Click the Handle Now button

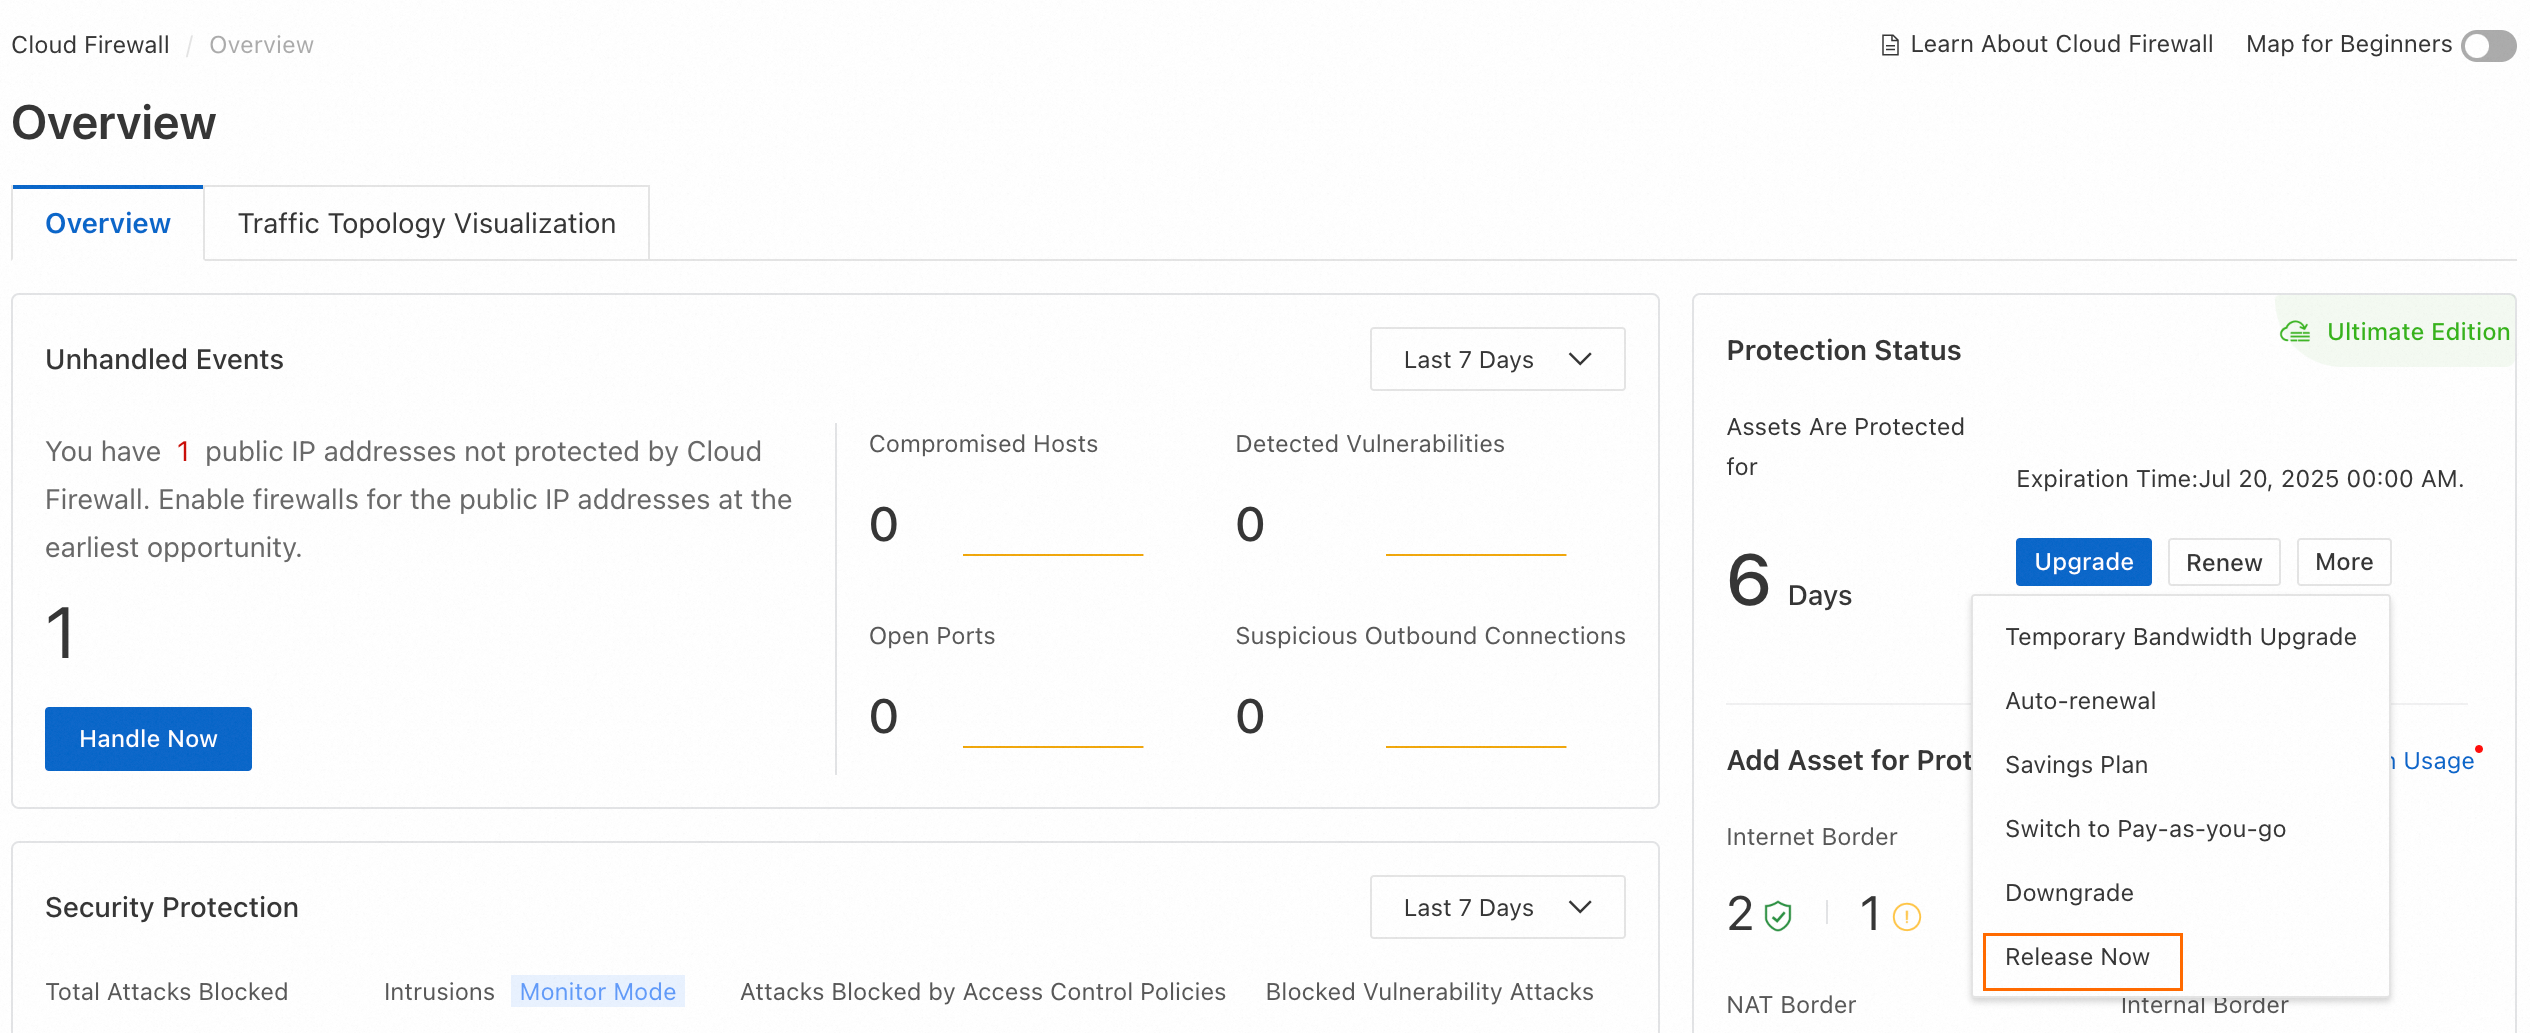(x=148, y=739)
